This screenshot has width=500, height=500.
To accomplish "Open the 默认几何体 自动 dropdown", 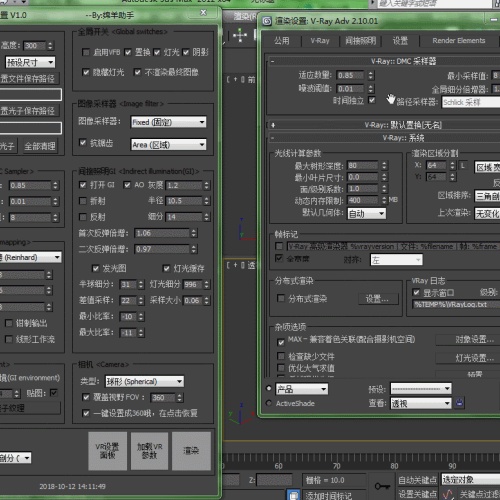I will tap(367, 214).
